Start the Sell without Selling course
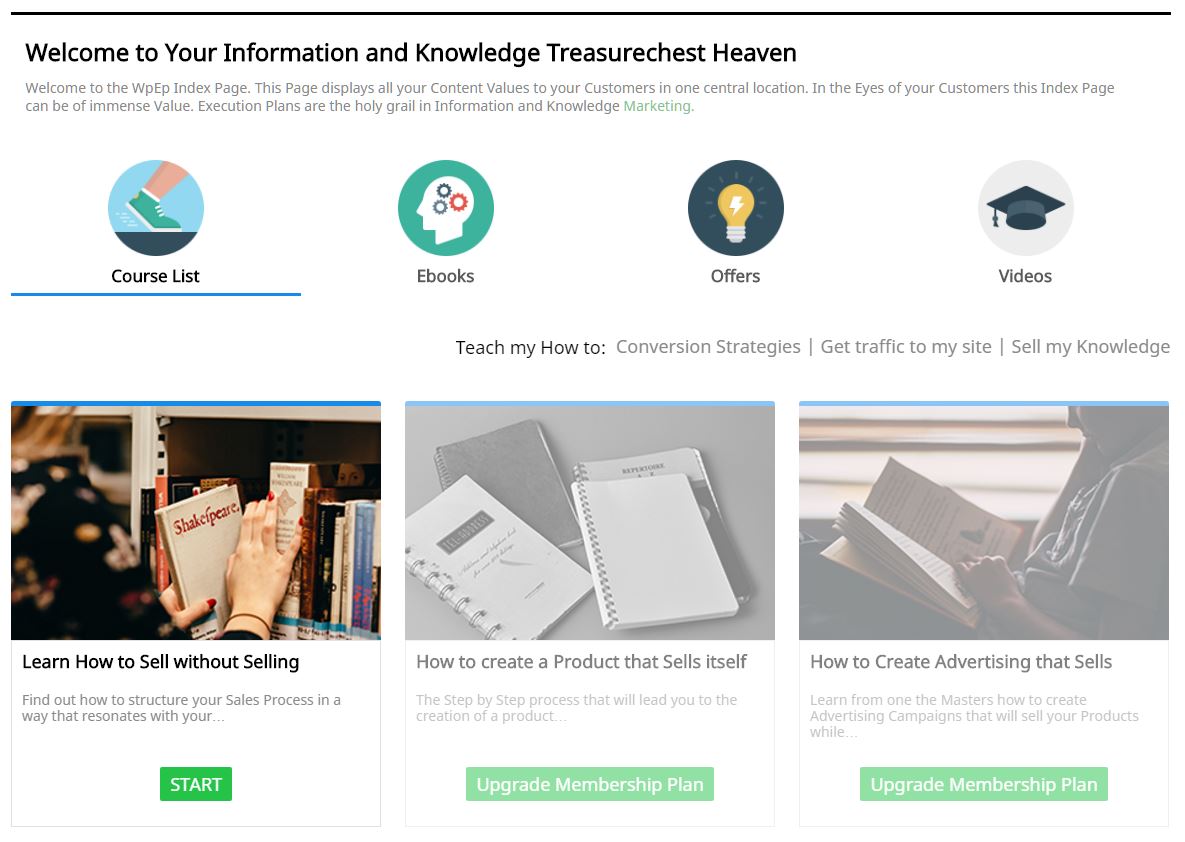 (196, 785)
